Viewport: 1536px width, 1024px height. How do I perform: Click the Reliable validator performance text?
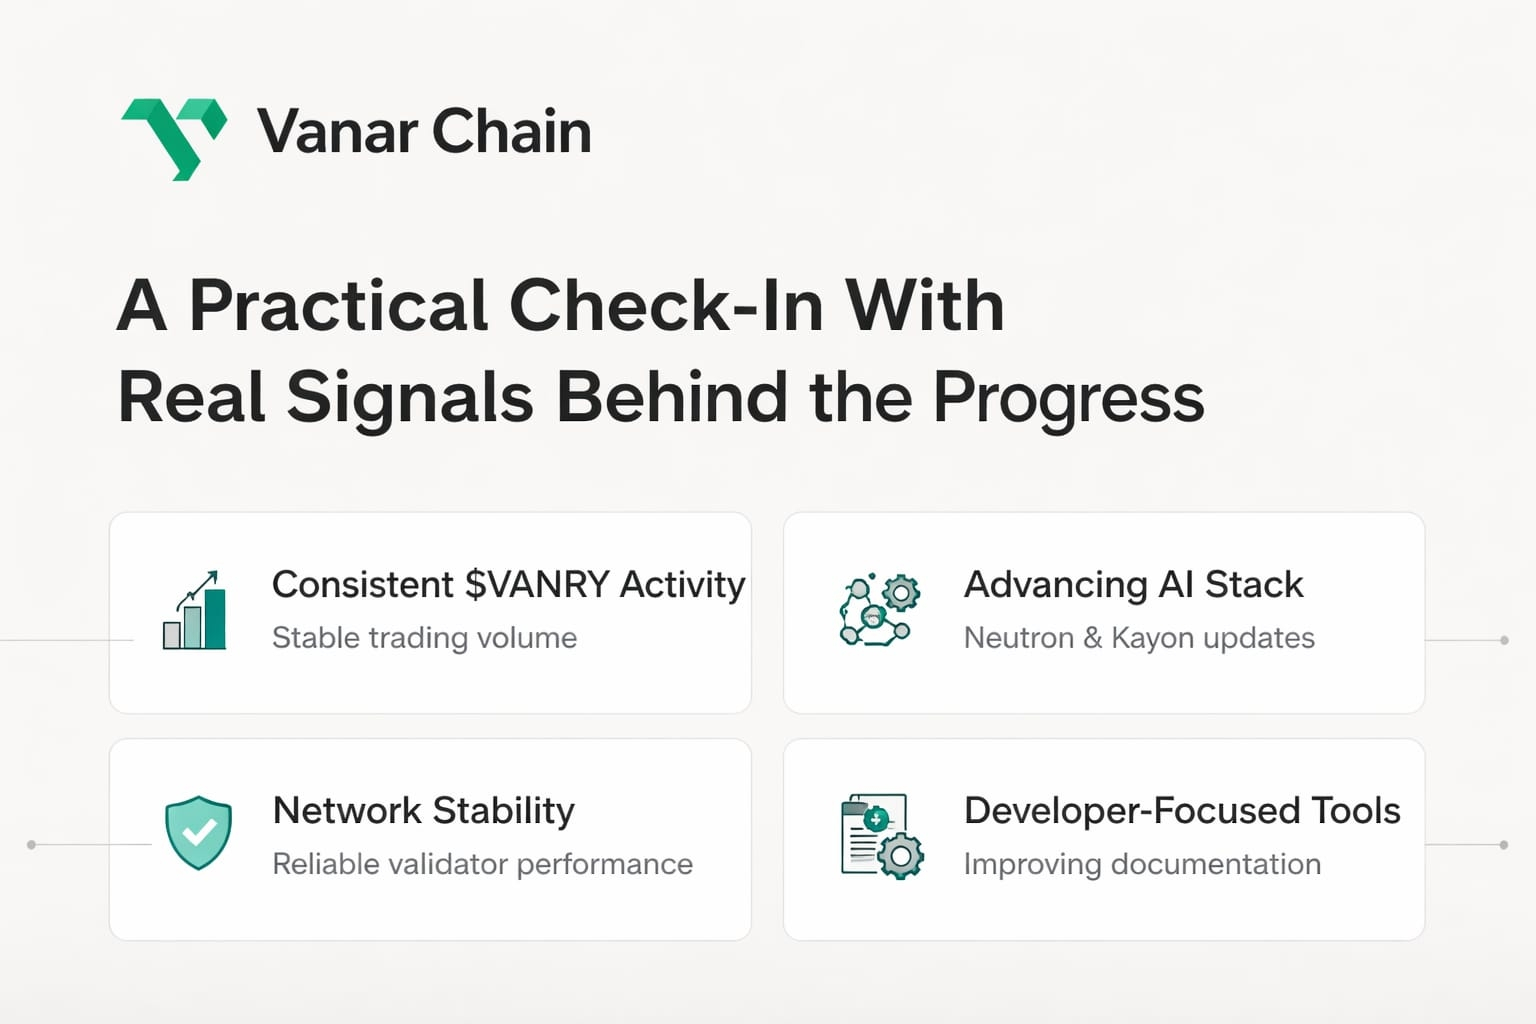coord(482,864)
